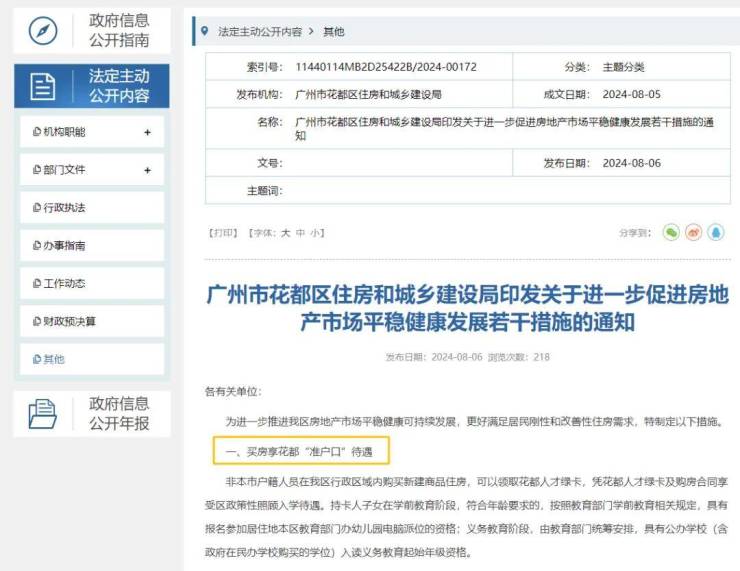Click the page icon beside 行政执法
Viewport: 740px width, 571px height.
tap(37, 208)
